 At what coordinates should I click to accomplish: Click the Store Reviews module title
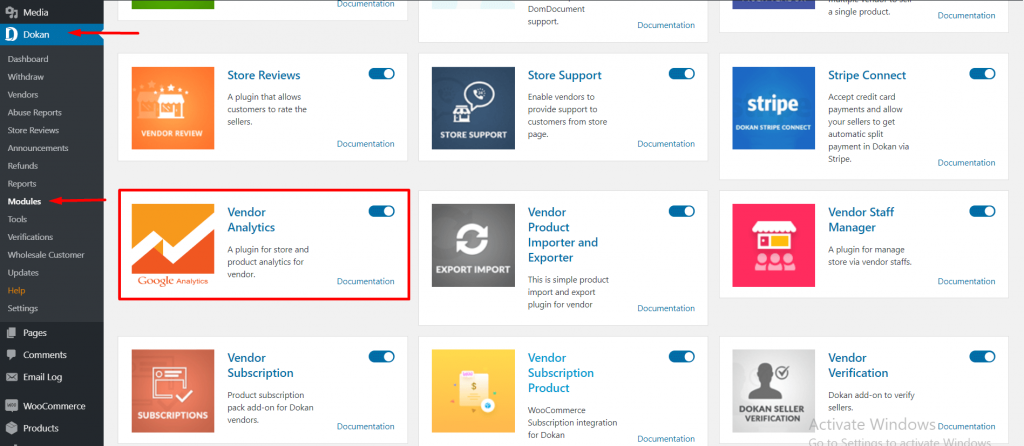pos(264,75)
